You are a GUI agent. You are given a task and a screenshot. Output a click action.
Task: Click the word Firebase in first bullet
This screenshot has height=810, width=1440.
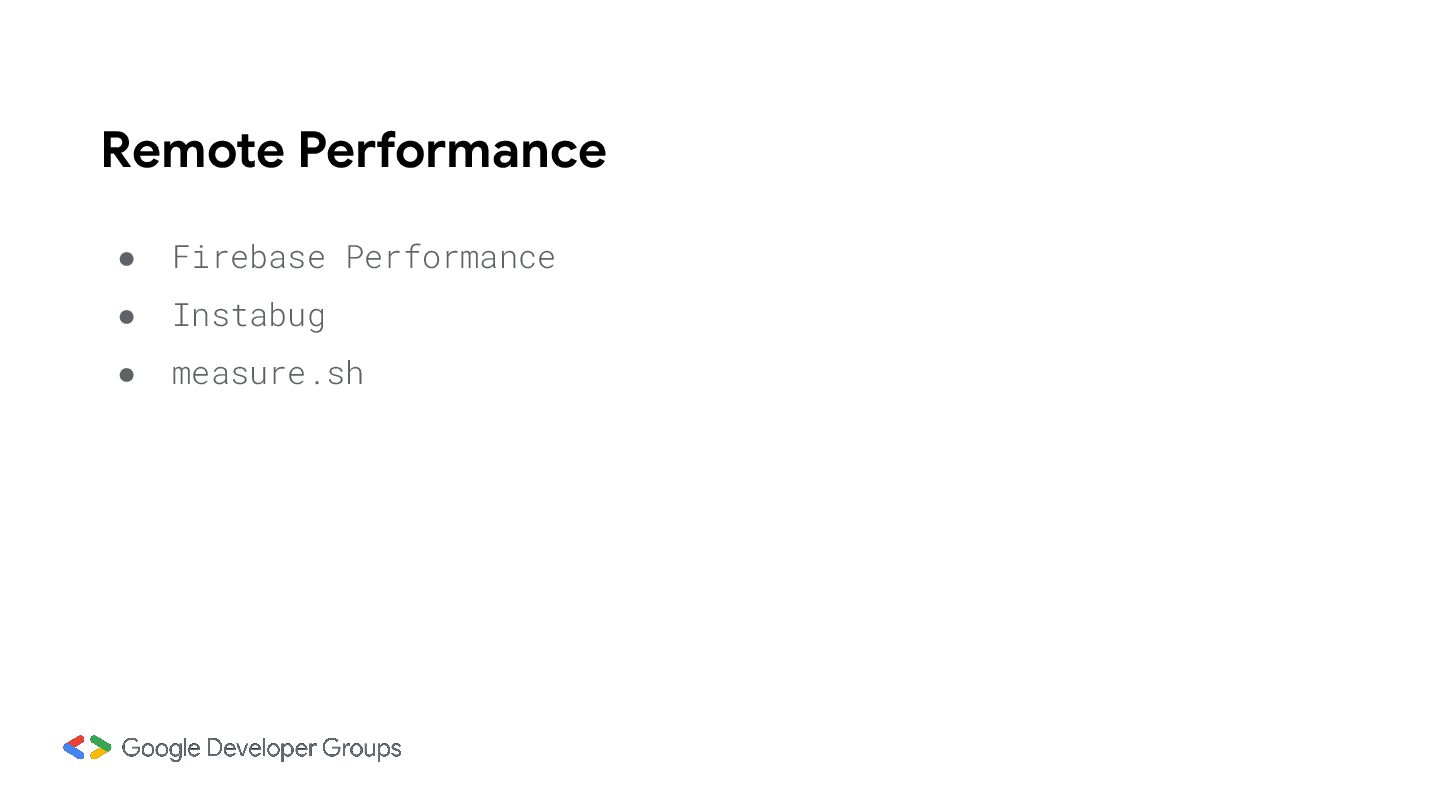pyautogui.click(x=249, y=257)
